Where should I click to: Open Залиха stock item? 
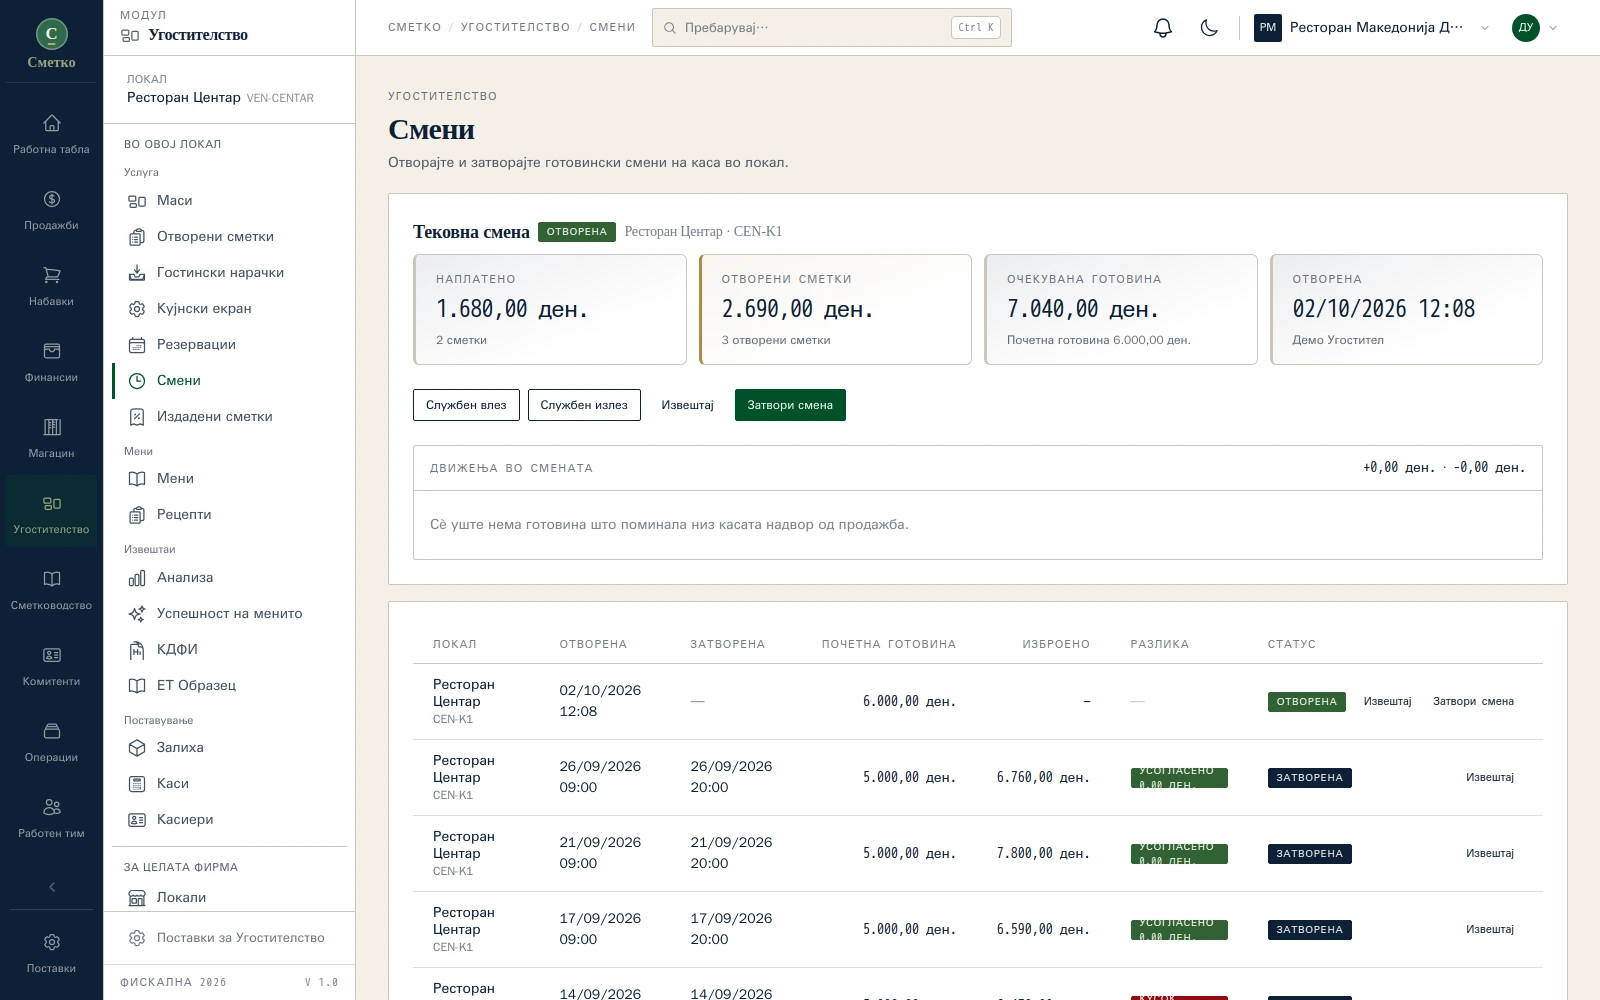point(229,748)
